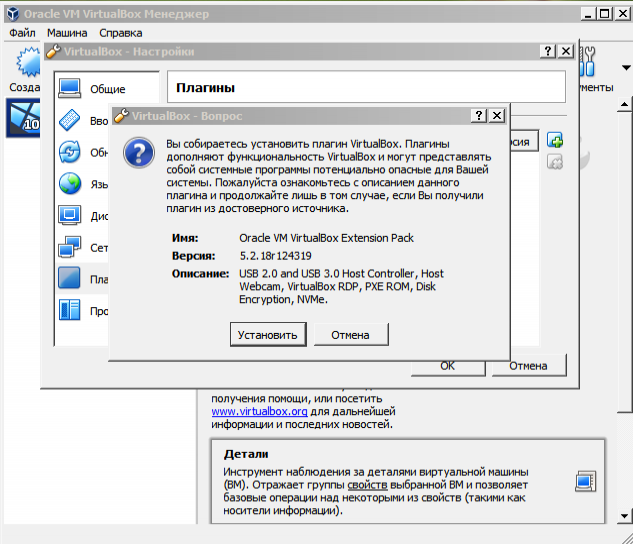
Task: Open the Ввод keyboard icon in settings
Action: point(69,120)
